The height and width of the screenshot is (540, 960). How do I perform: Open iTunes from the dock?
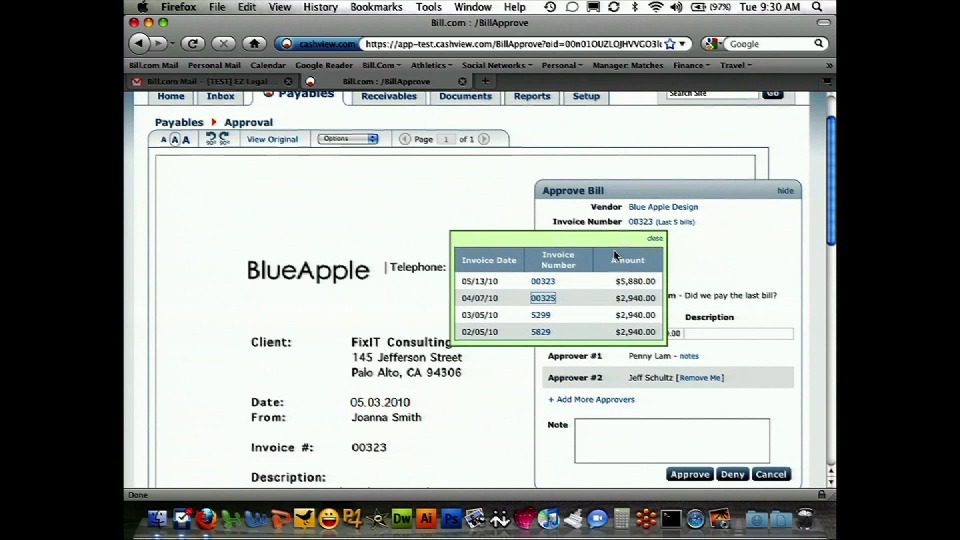[x=549, y=519]
